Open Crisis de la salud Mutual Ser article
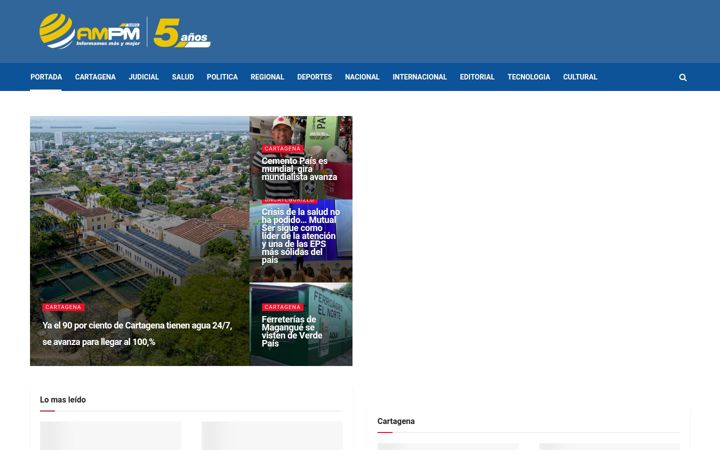 301,236
